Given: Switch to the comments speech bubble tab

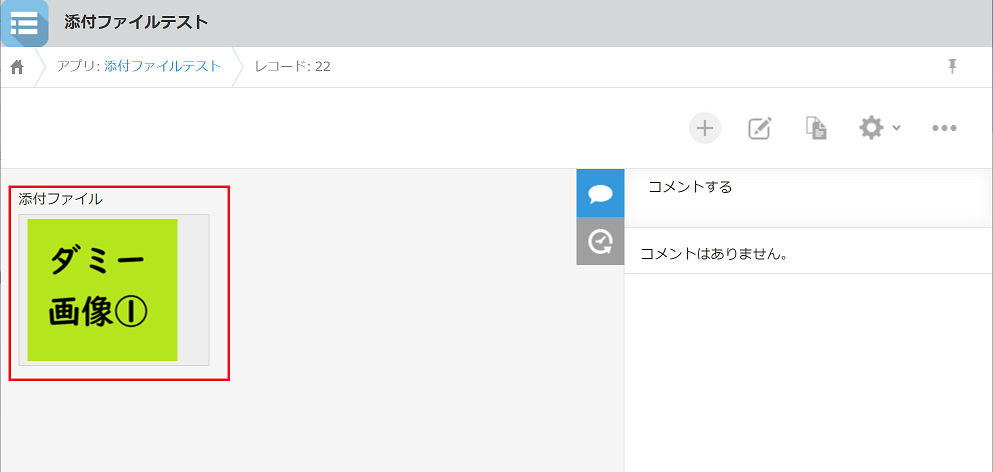Looking at the screenshot, I should click(600, 193).
